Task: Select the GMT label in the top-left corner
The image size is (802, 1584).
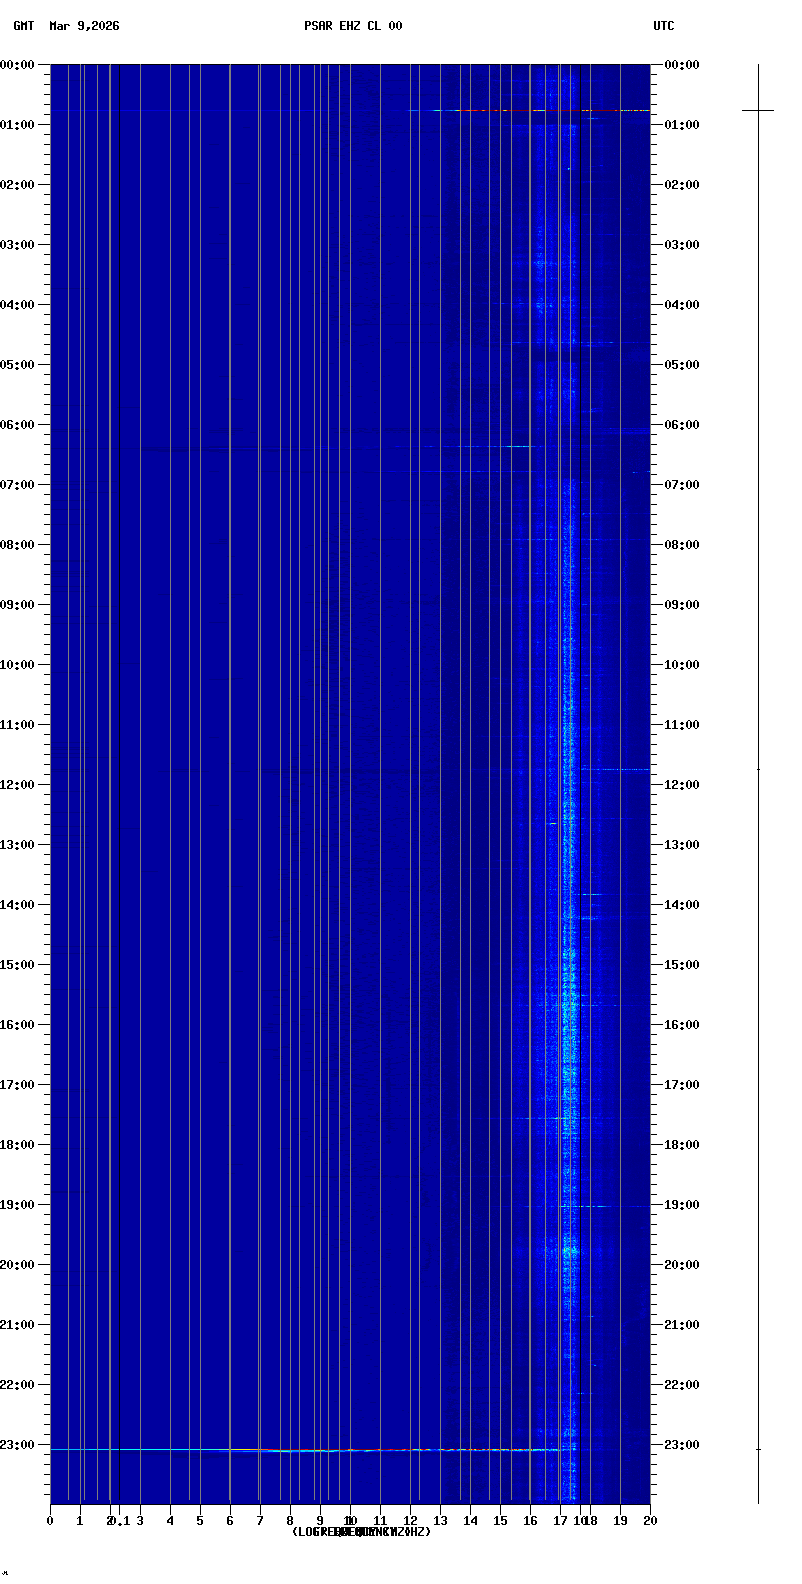Action: [24, 26]
